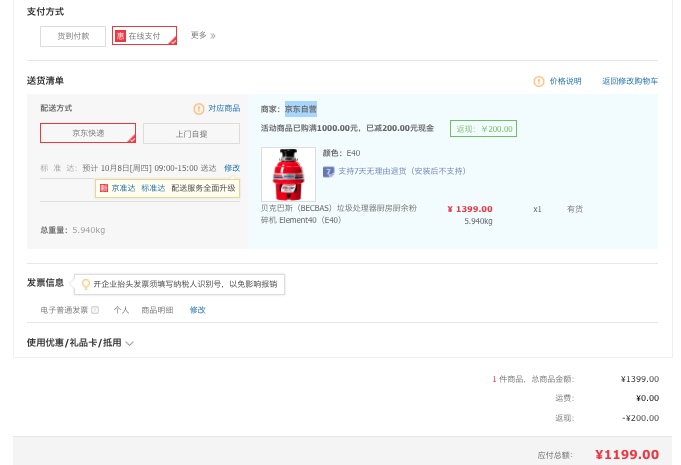Click the 7-day return icon
Screen dimensions: 681x465
(328, 172)
